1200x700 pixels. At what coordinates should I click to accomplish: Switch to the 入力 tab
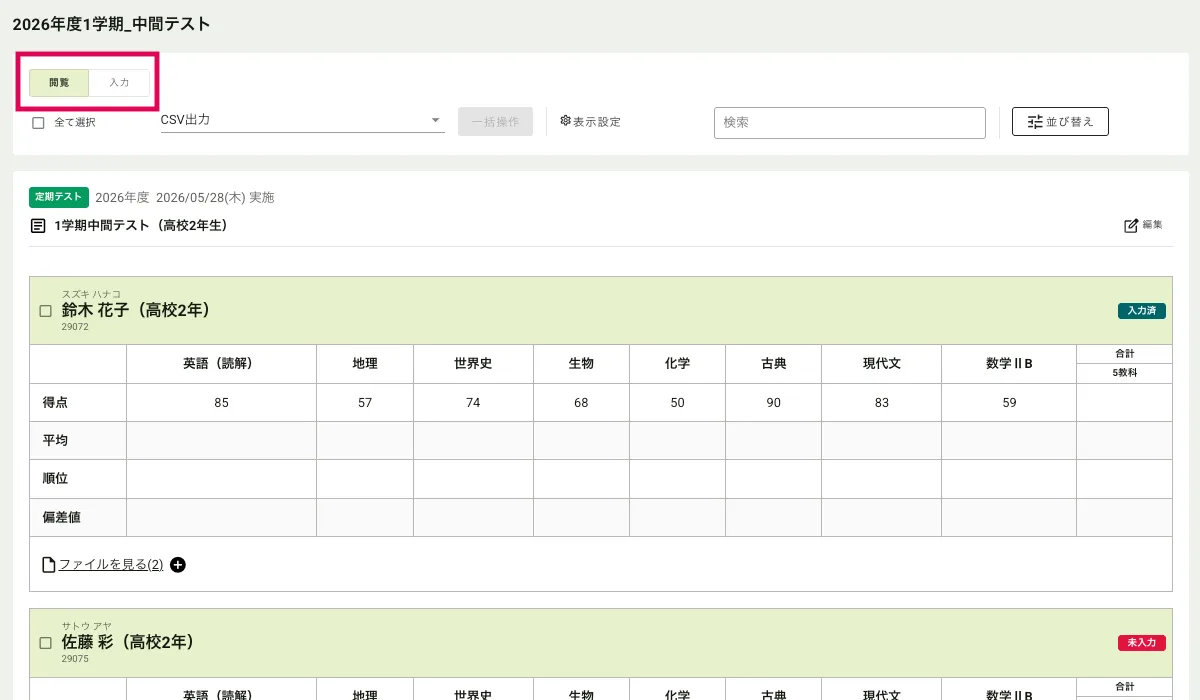(119, 82)
